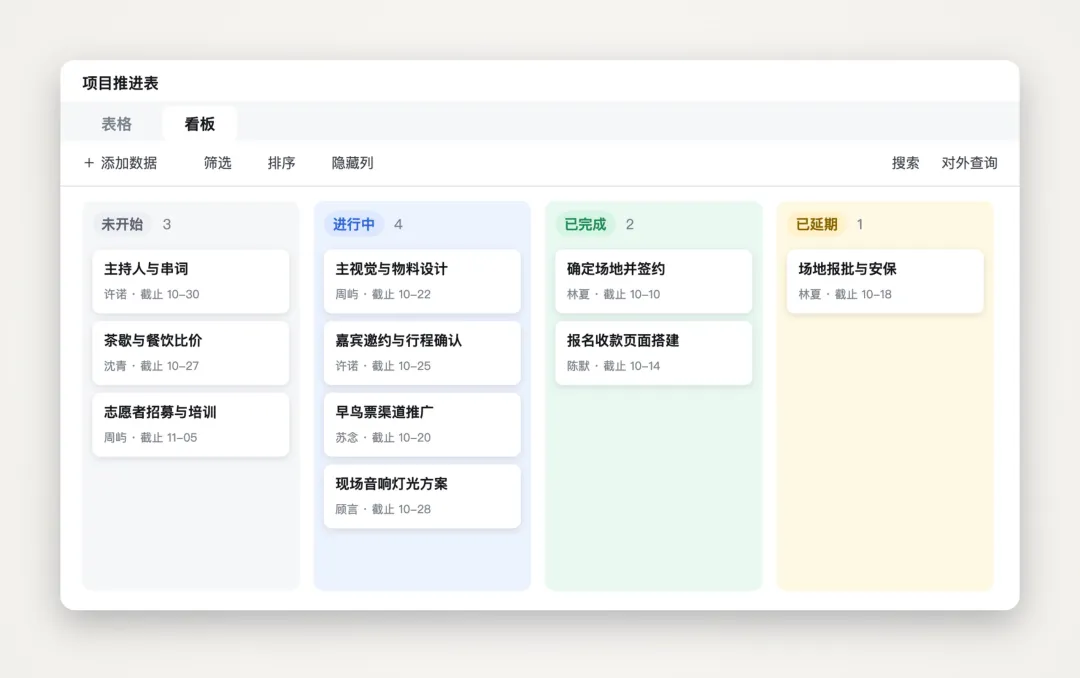This screenshot has width=1080, height=678.
Task: Open the 早鸟票渠道推广 card
Action: (422, 424)
